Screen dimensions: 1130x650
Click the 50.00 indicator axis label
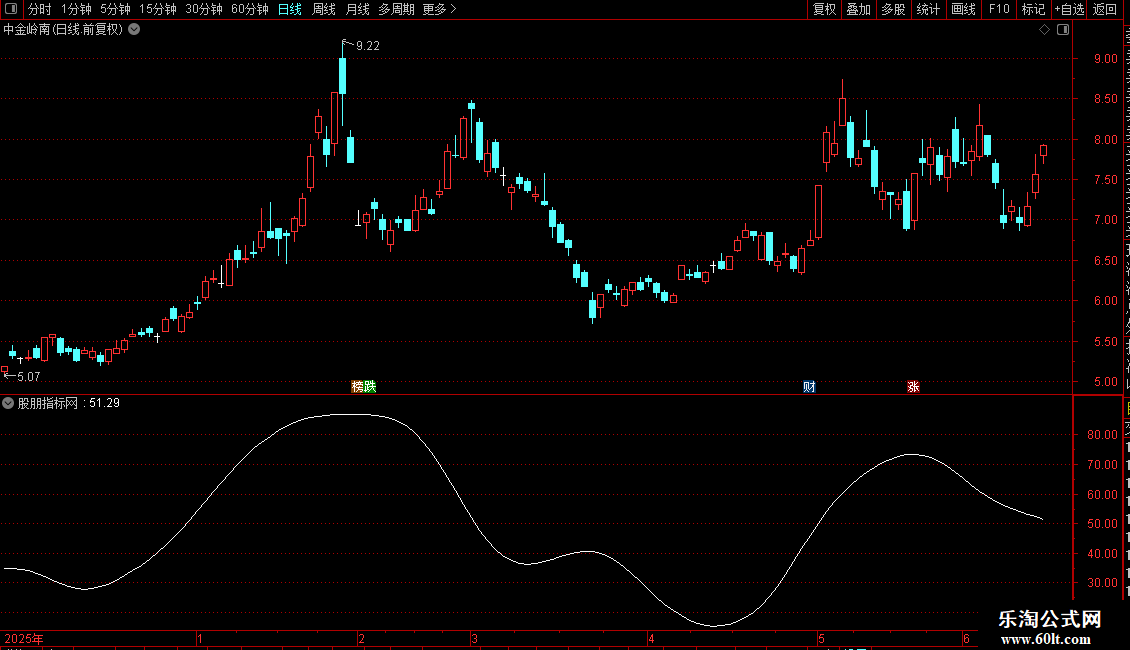(x=1103, y=524)
